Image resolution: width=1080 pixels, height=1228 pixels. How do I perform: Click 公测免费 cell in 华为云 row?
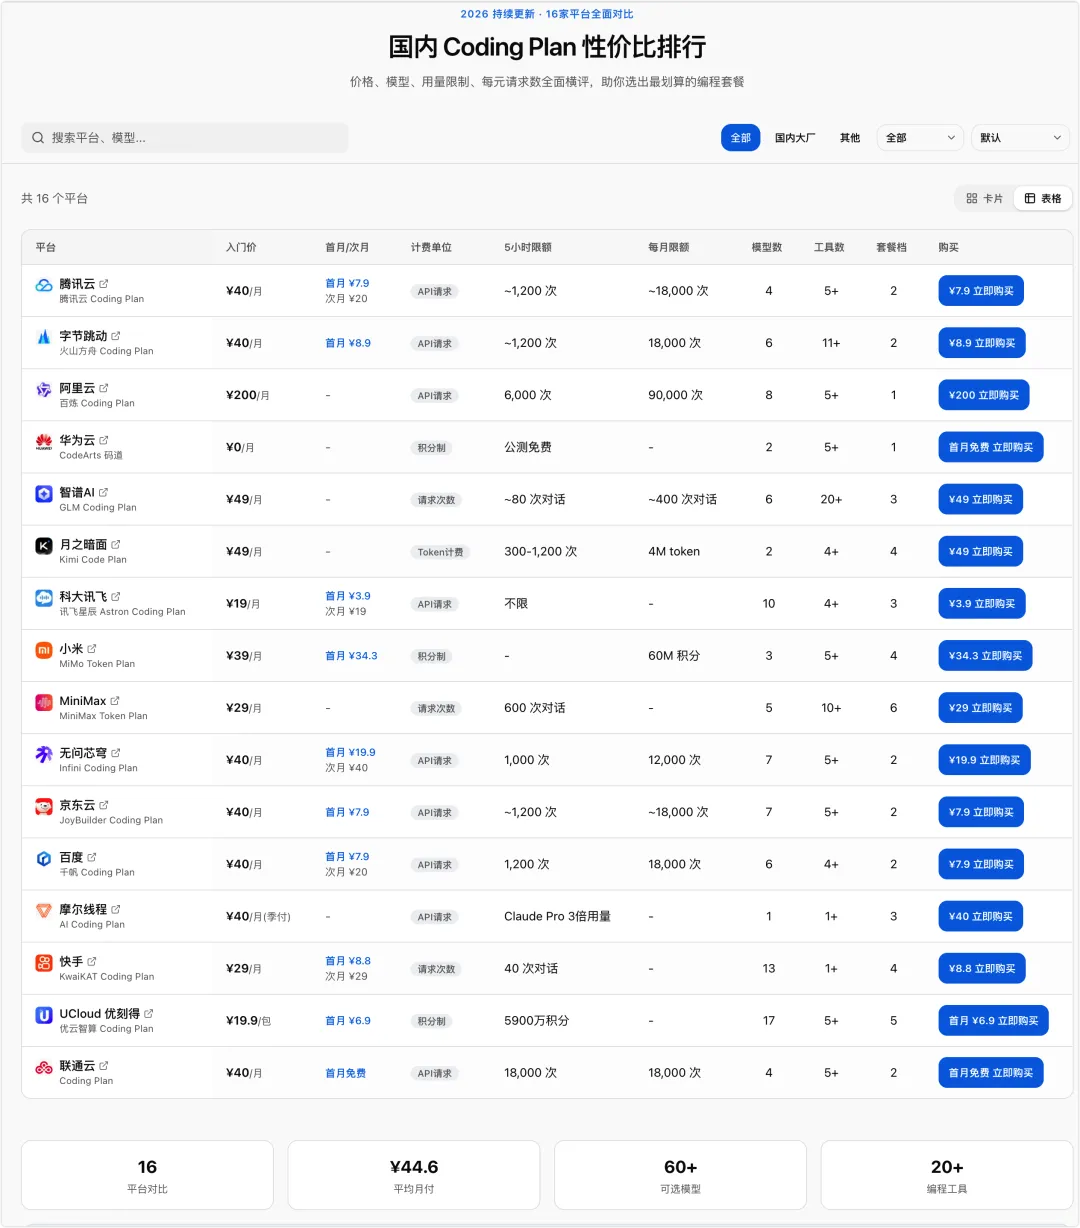click(x=528, y=447)
